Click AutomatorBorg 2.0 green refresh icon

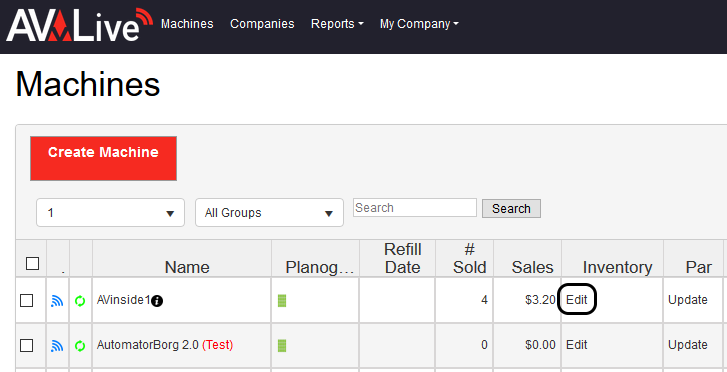tap(80, 346)
